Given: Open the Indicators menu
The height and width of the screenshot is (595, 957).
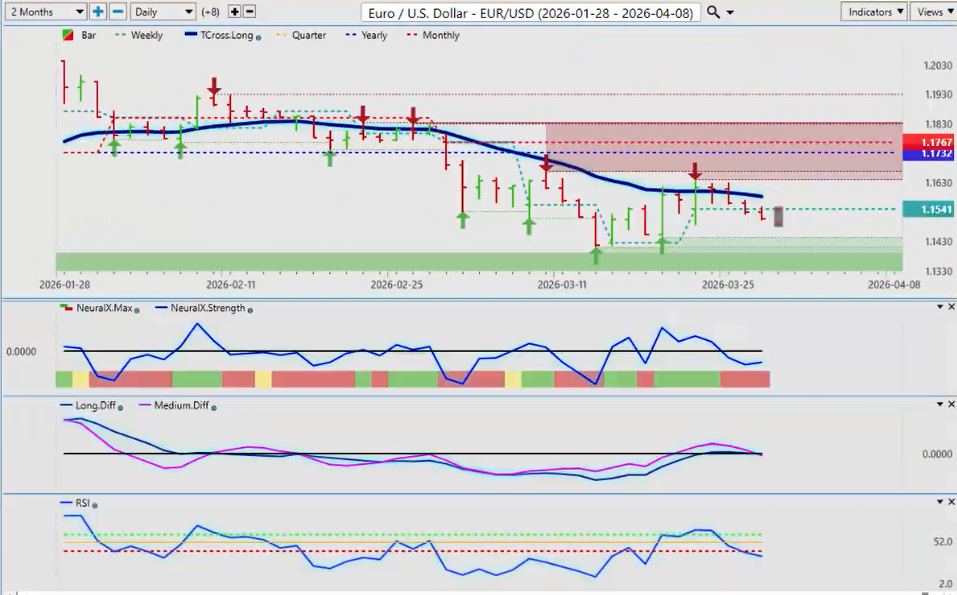Looking at the screenshot, I should pos(873,12).
